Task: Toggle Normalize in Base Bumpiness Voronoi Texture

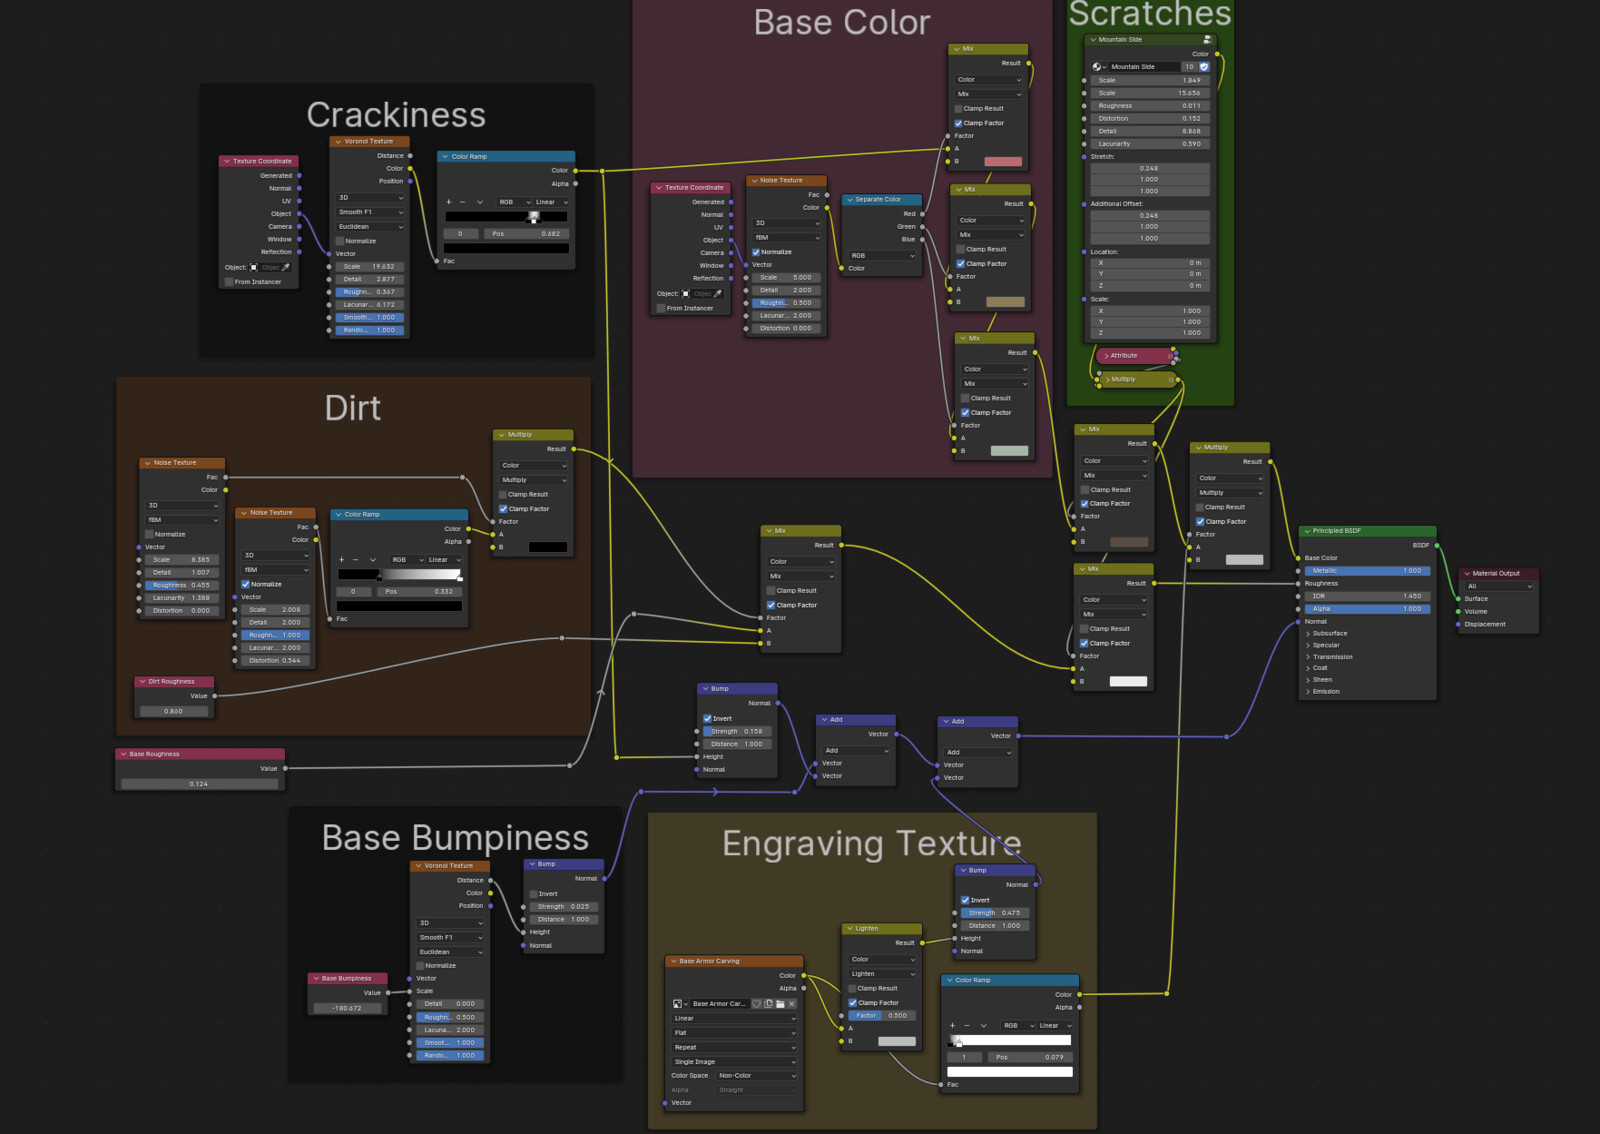Action: coord(420,966)
